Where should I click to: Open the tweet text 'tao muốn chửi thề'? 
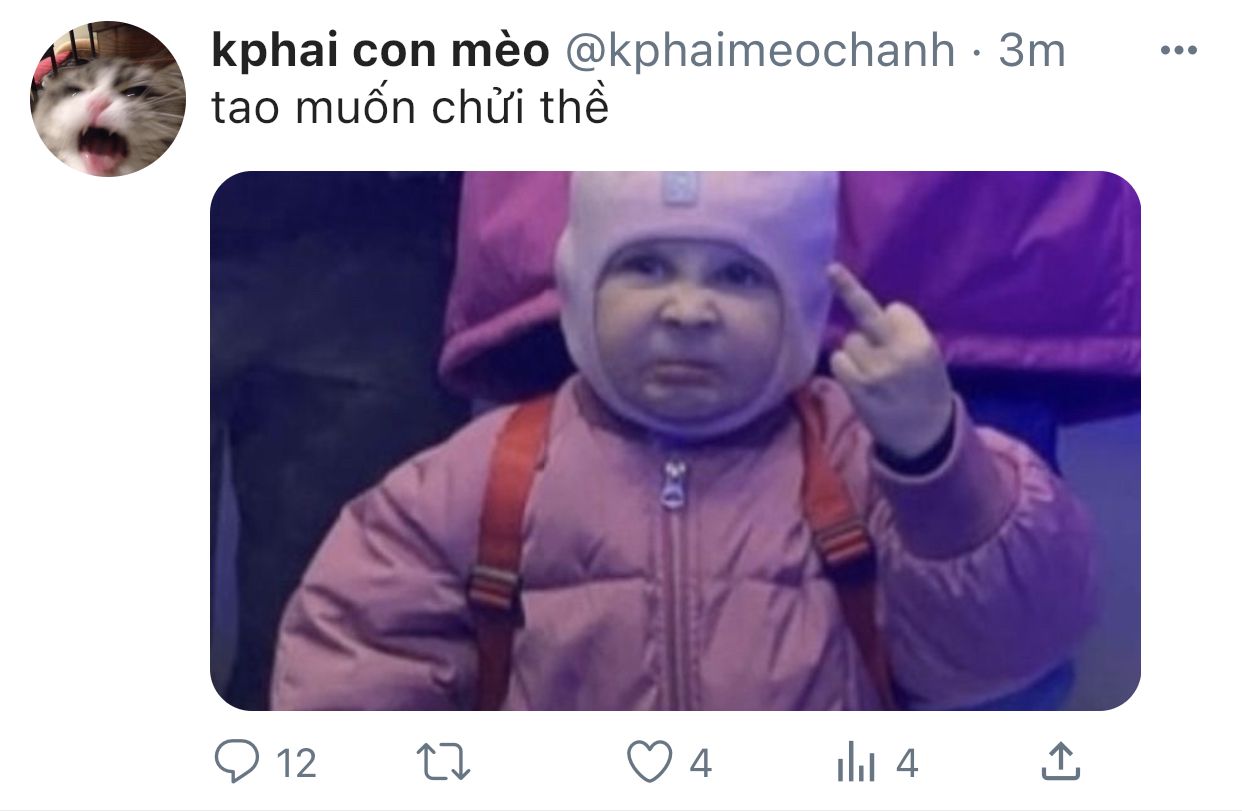pyautogui.click(x=410, y=108)
